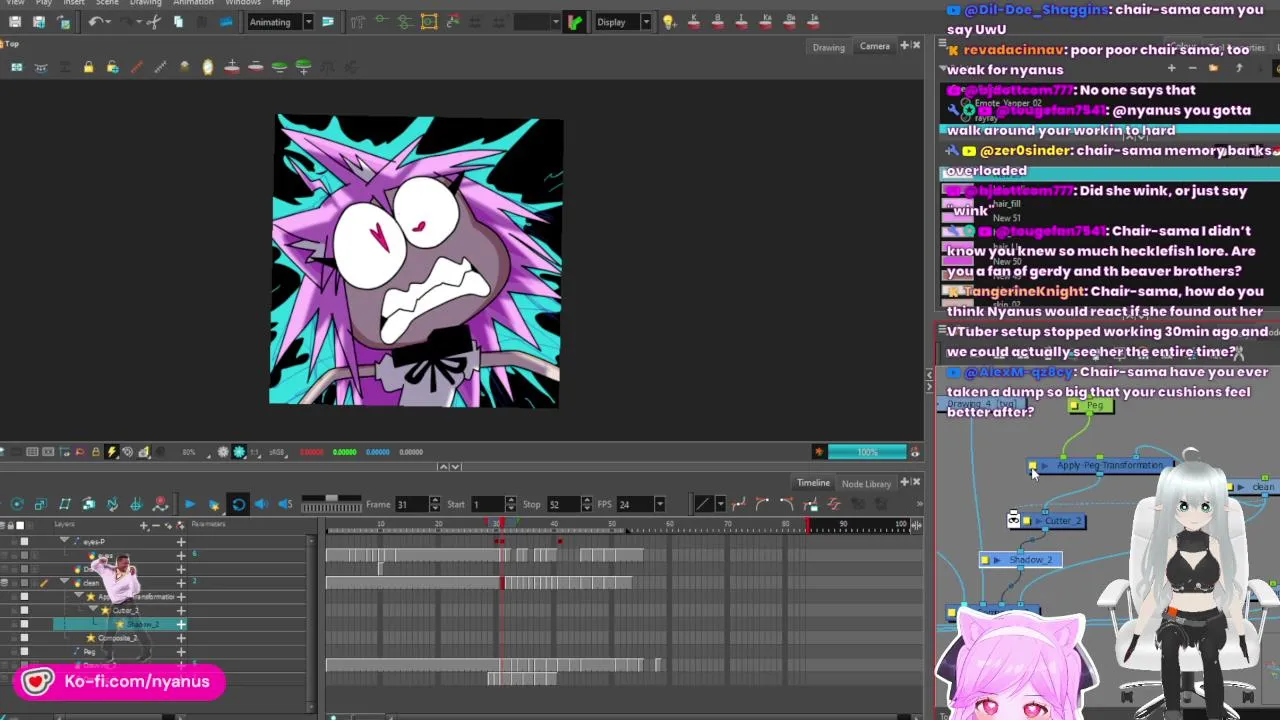Click the Shadow_2 node in the Node view

pos(1022,560)
